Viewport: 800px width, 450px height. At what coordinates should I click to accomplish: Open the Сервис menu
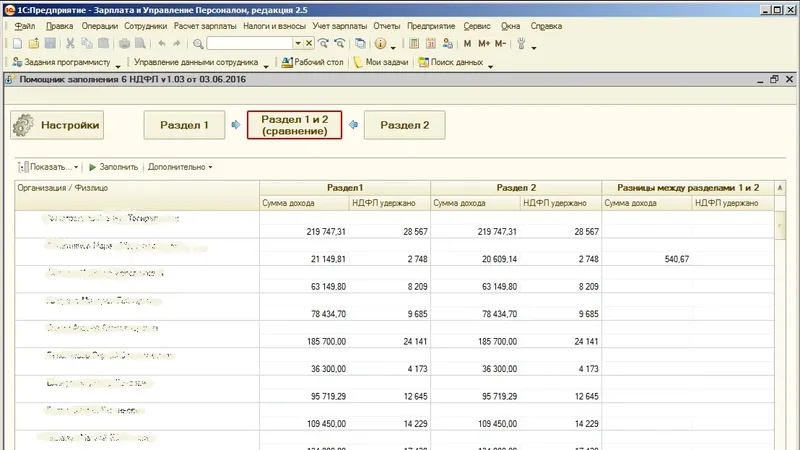click(477, 26)
